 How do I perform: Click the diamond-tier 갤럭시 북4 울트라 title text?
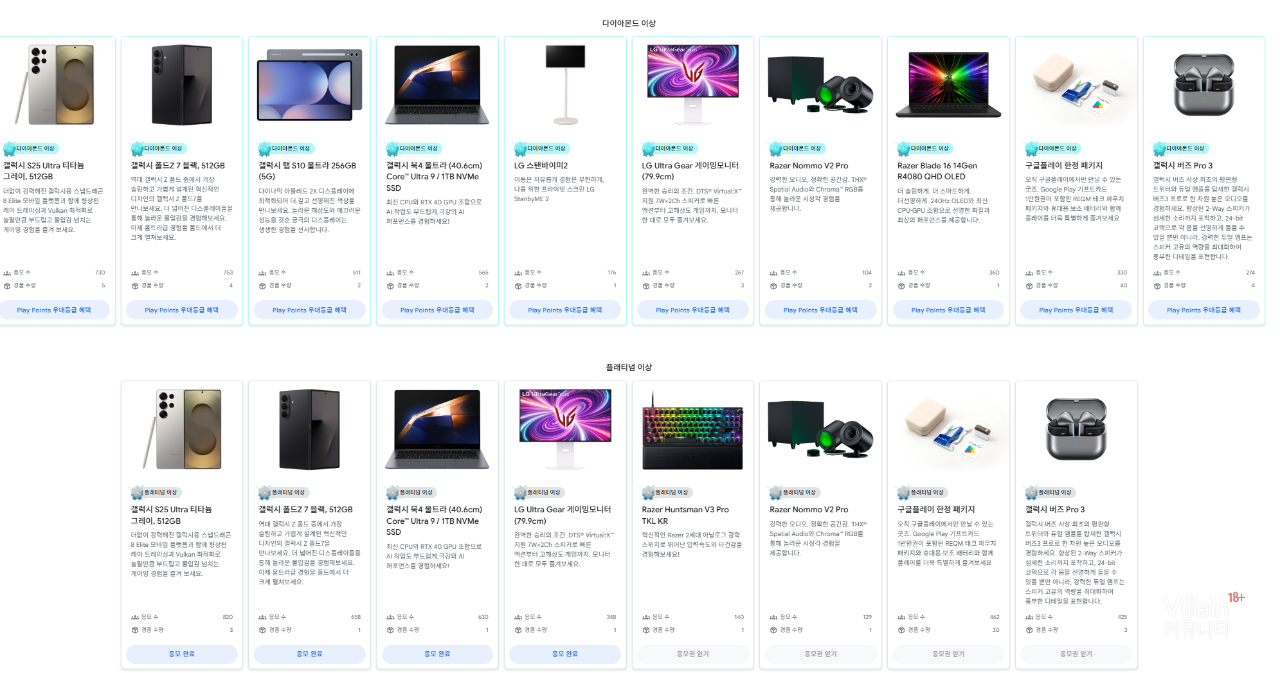tap(434, 176)
